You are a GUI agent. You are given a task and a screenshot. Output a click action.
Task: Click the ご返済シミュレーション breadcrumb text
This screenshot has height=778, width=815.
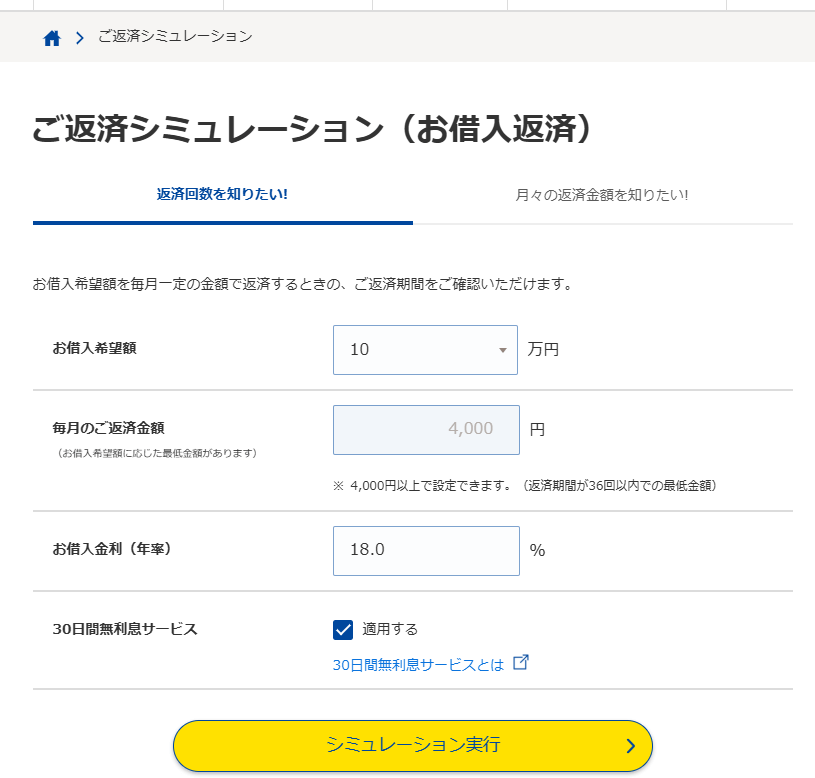[175, 37]
